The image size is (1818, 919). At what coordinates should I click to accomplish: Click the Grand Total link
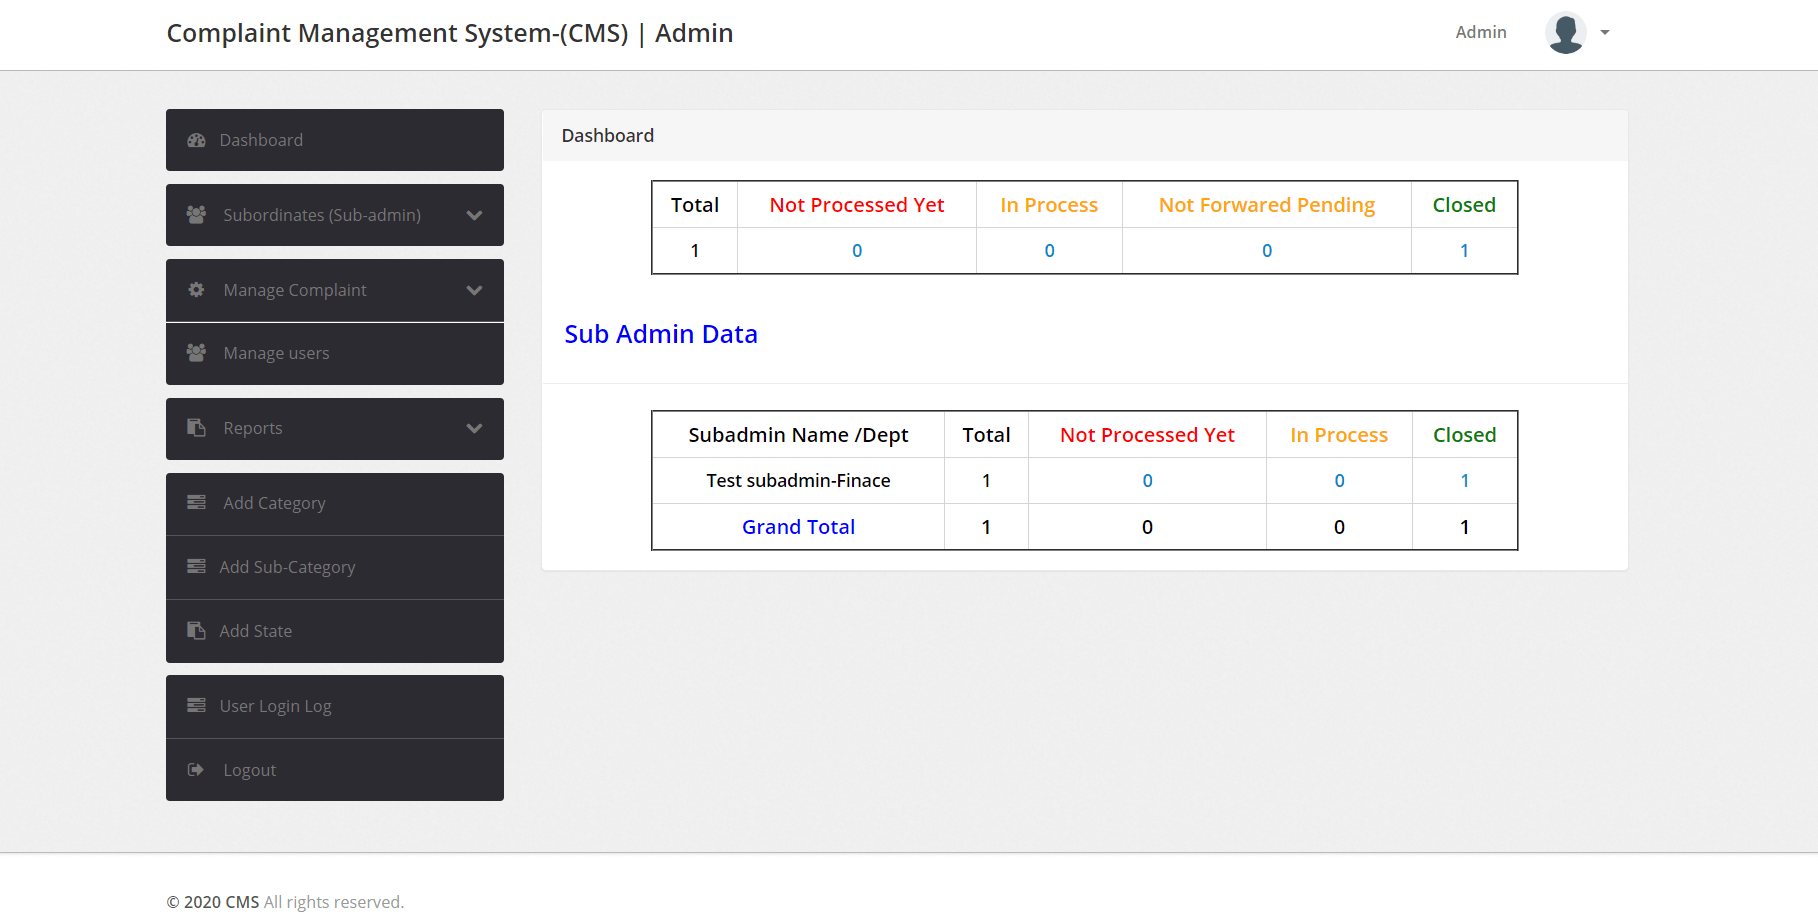(798, 526)
